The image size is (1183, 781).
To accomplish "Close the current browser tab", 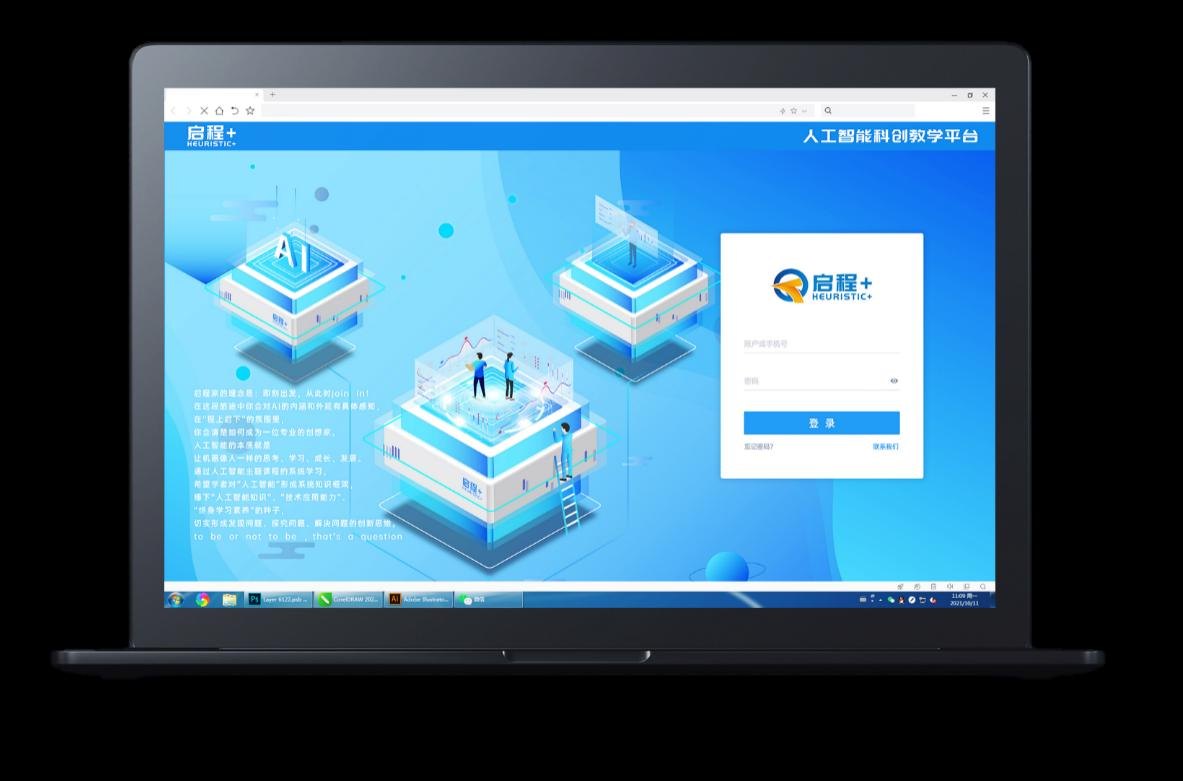I will coord(257,94).
